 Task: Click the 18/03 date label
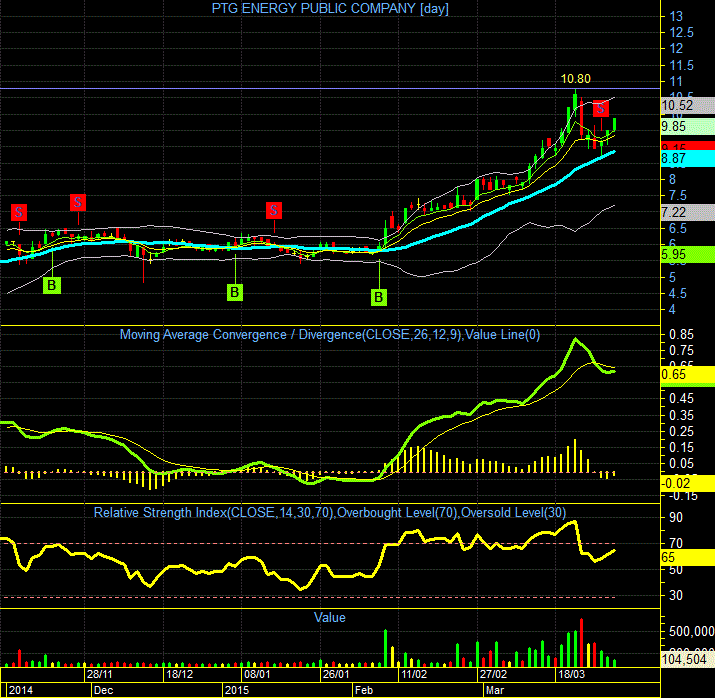pos(571,674)
